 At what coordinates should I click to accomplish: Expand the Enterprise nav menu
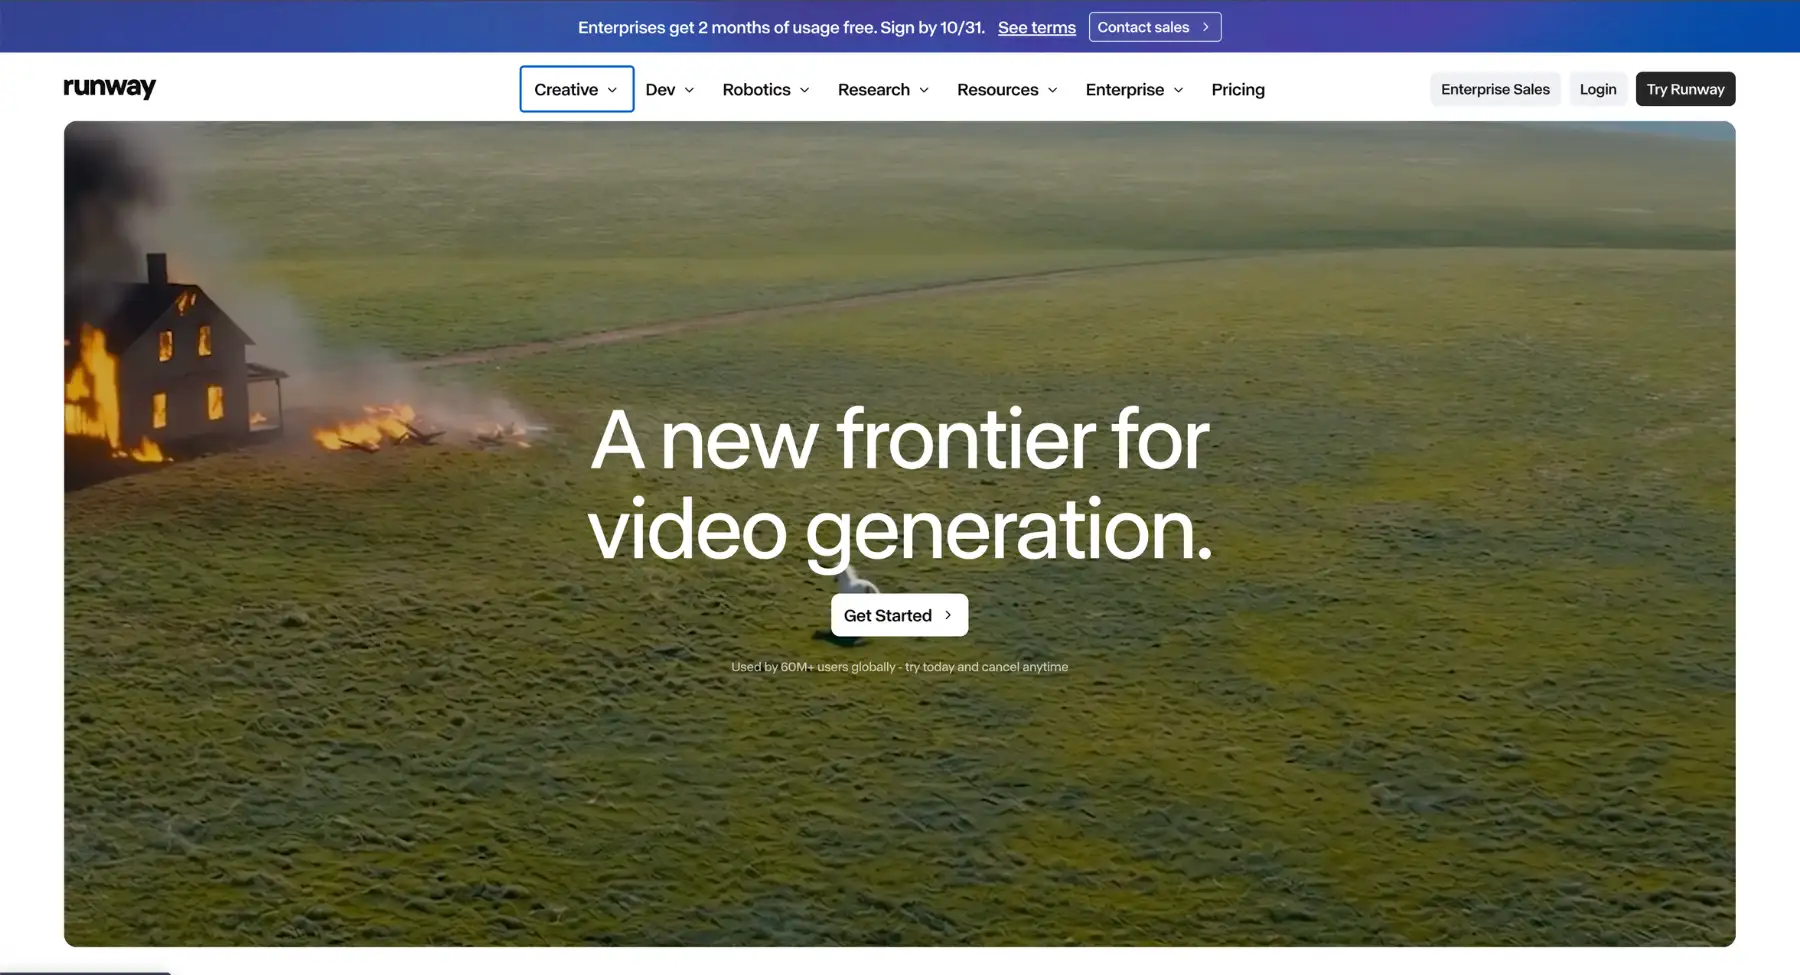pos(1134,89)
